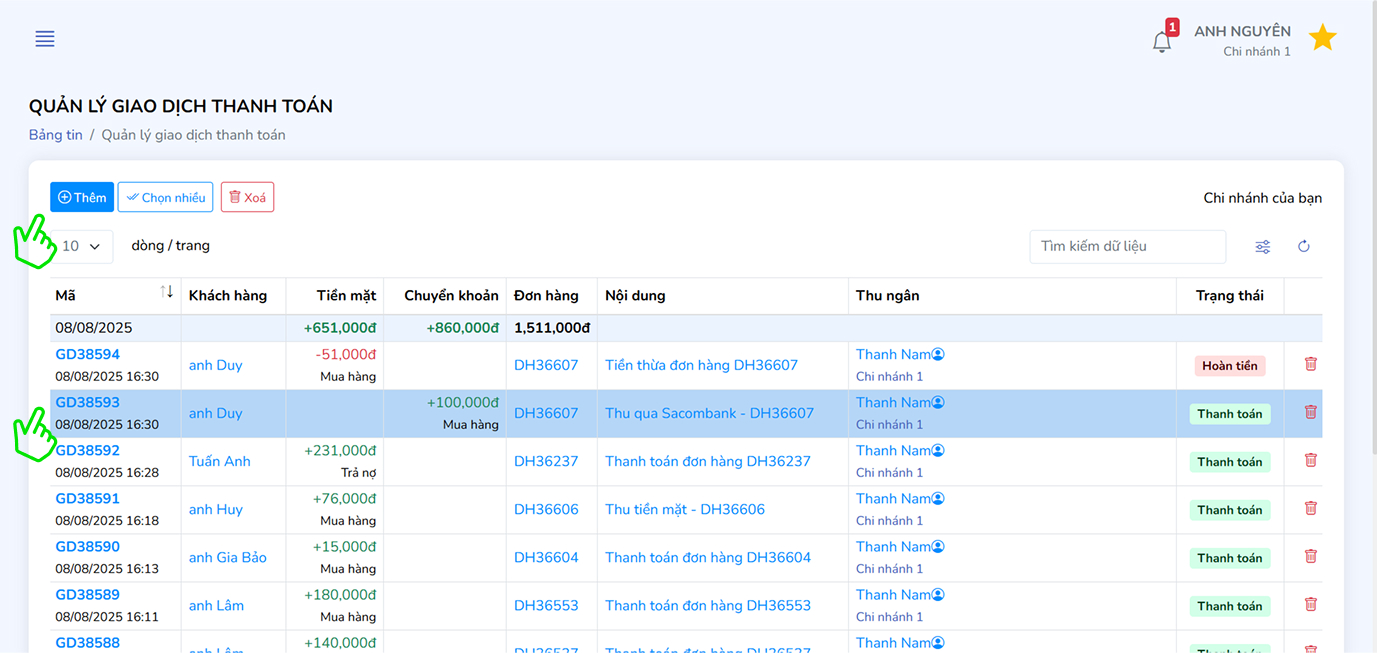Click trash icon for transaction GD38590
The height and width of the screenshot is (653, 1377).
tap(1310, 557)
